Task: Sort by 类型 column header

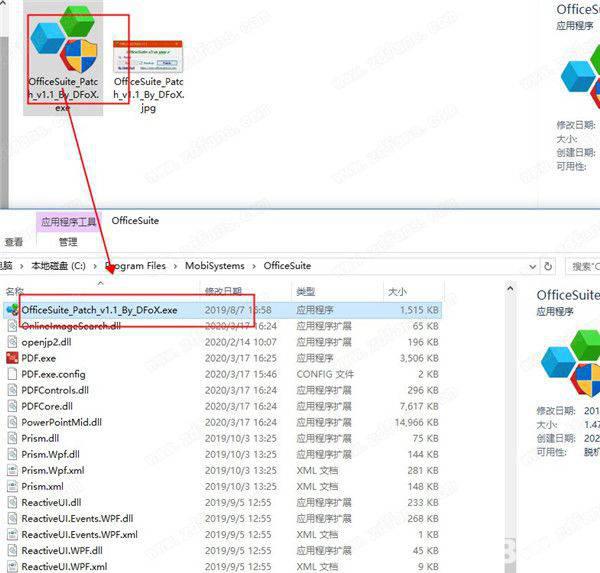Action: [x=305, y=292]
